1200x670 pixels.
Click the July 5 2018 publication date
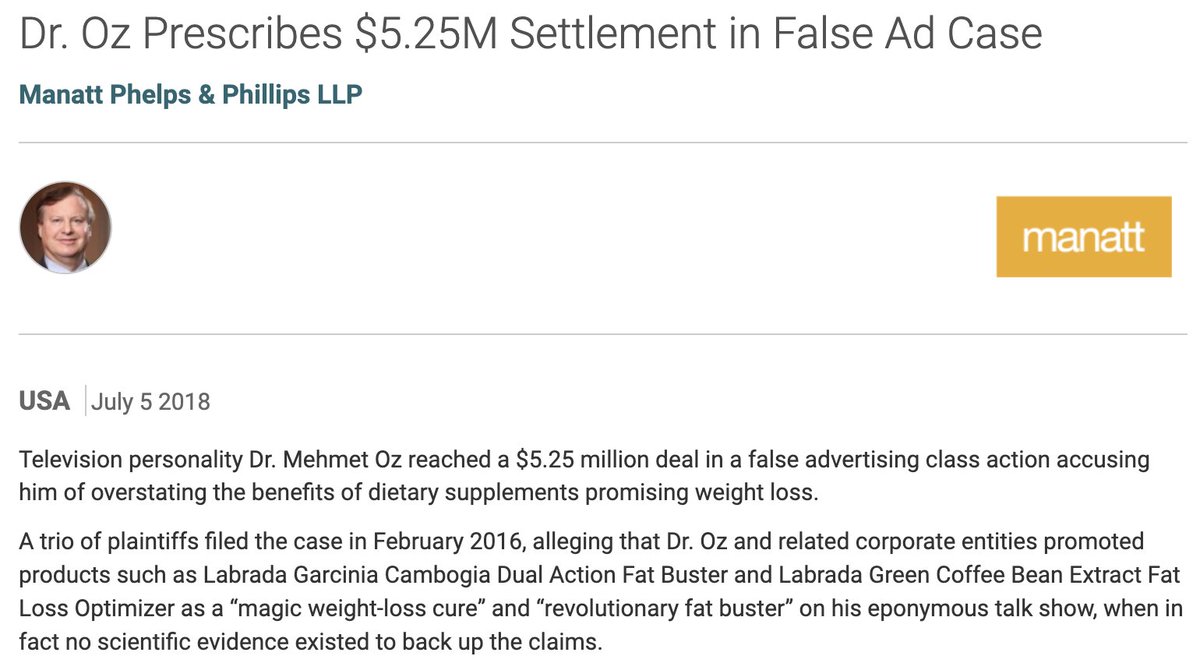151,402
